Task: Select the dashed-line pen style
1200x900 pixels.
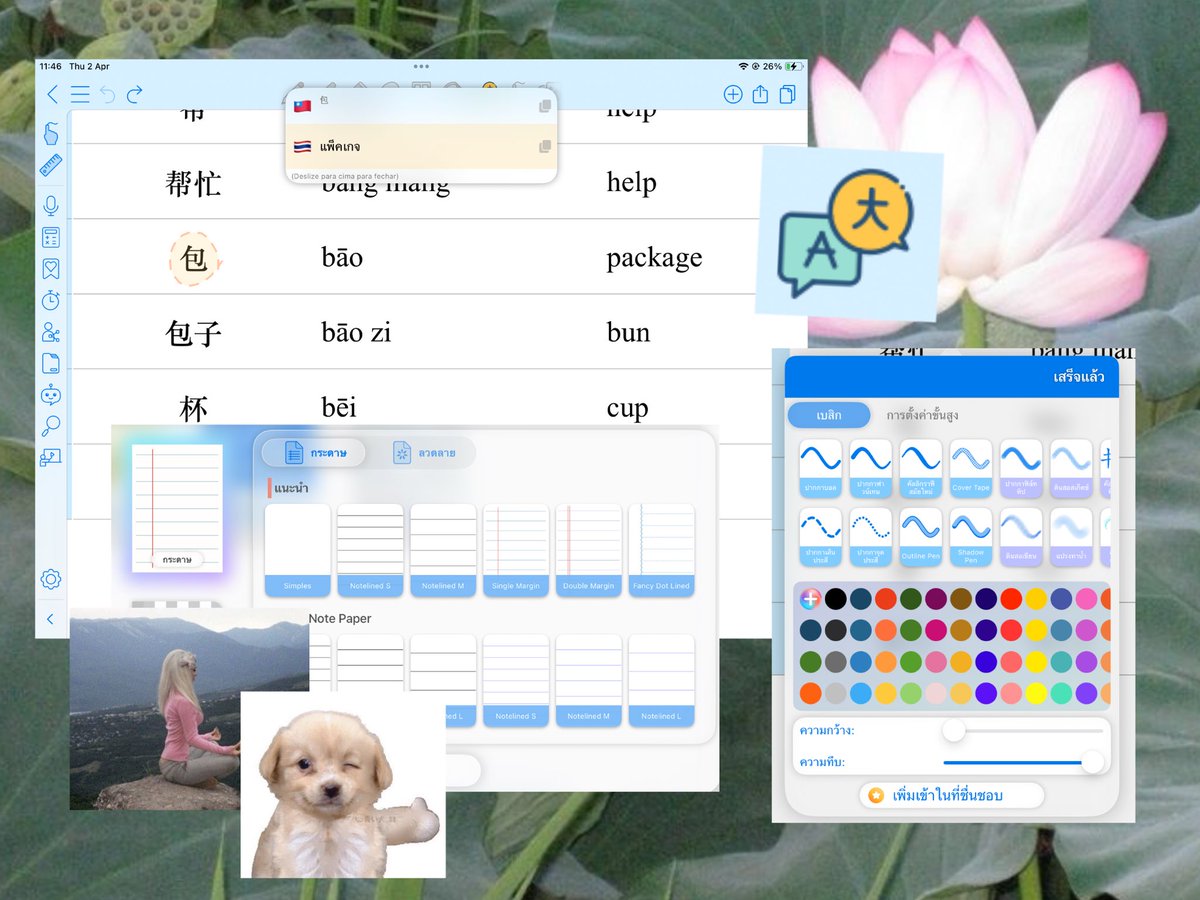Action: (821, 537)
